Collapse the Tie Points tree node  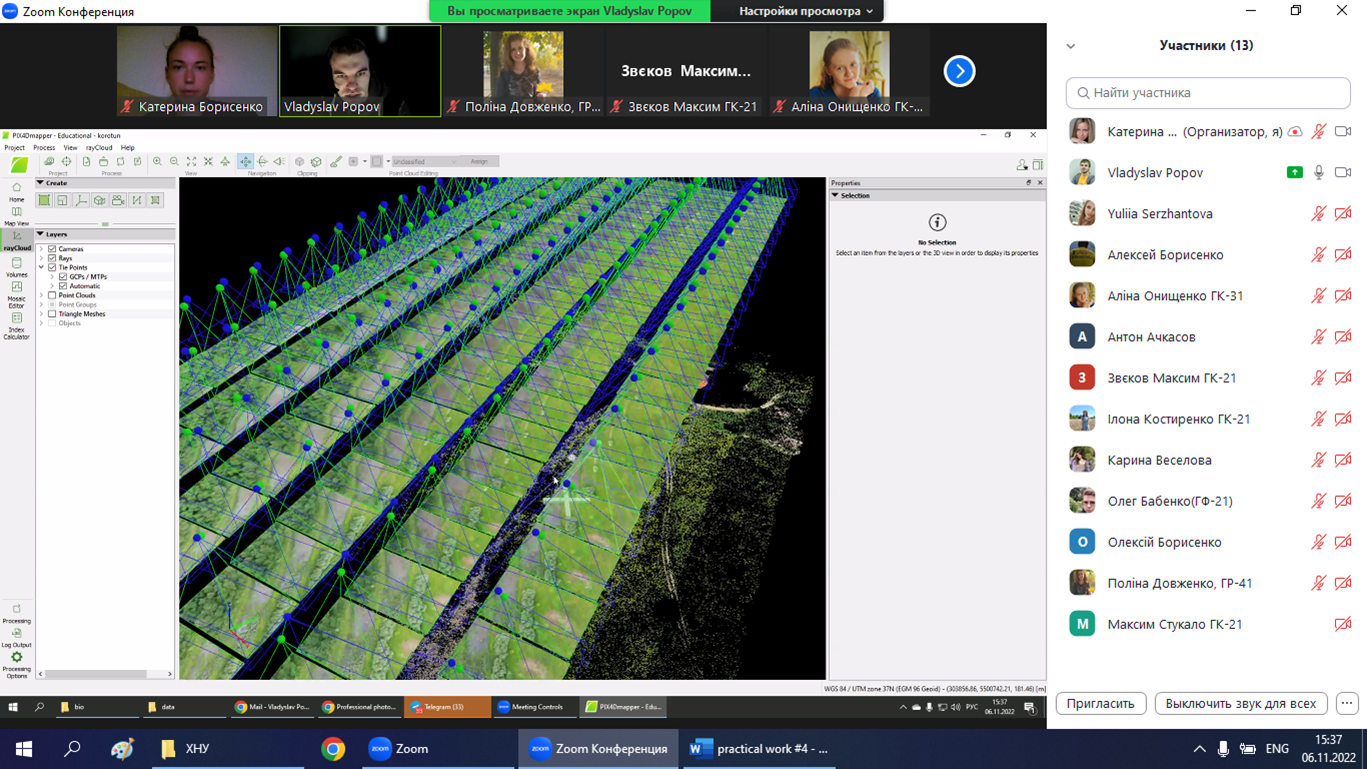tap(42, 268)
